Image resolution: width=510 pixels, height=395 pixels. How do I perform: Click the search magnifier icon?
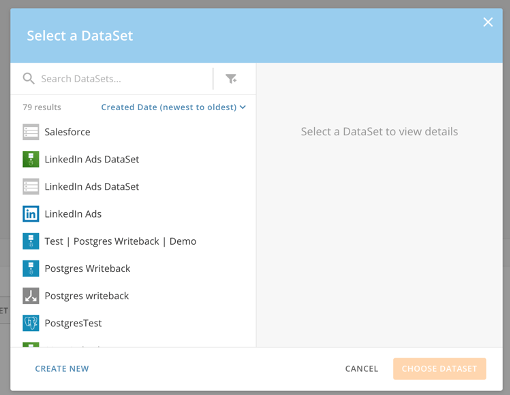(x=29, y=79)
